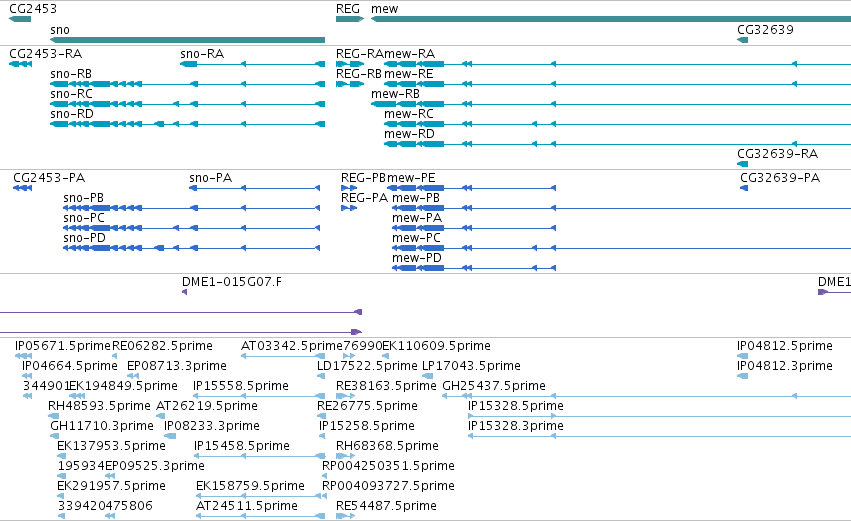Select mew-RA transcript label

[410, 54]
